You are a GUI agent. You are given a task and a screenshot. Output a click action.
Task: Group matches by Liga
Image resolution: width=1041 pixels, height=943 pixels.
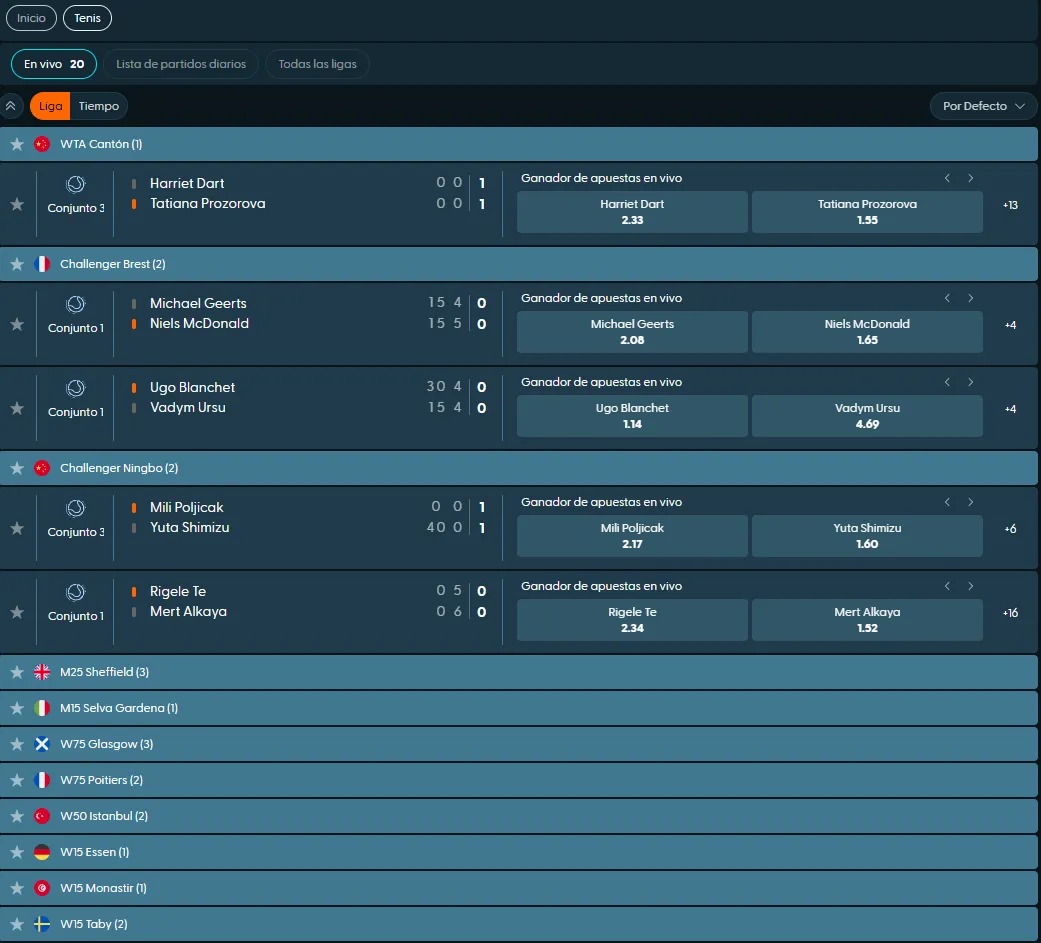click(x=50, y=106)
